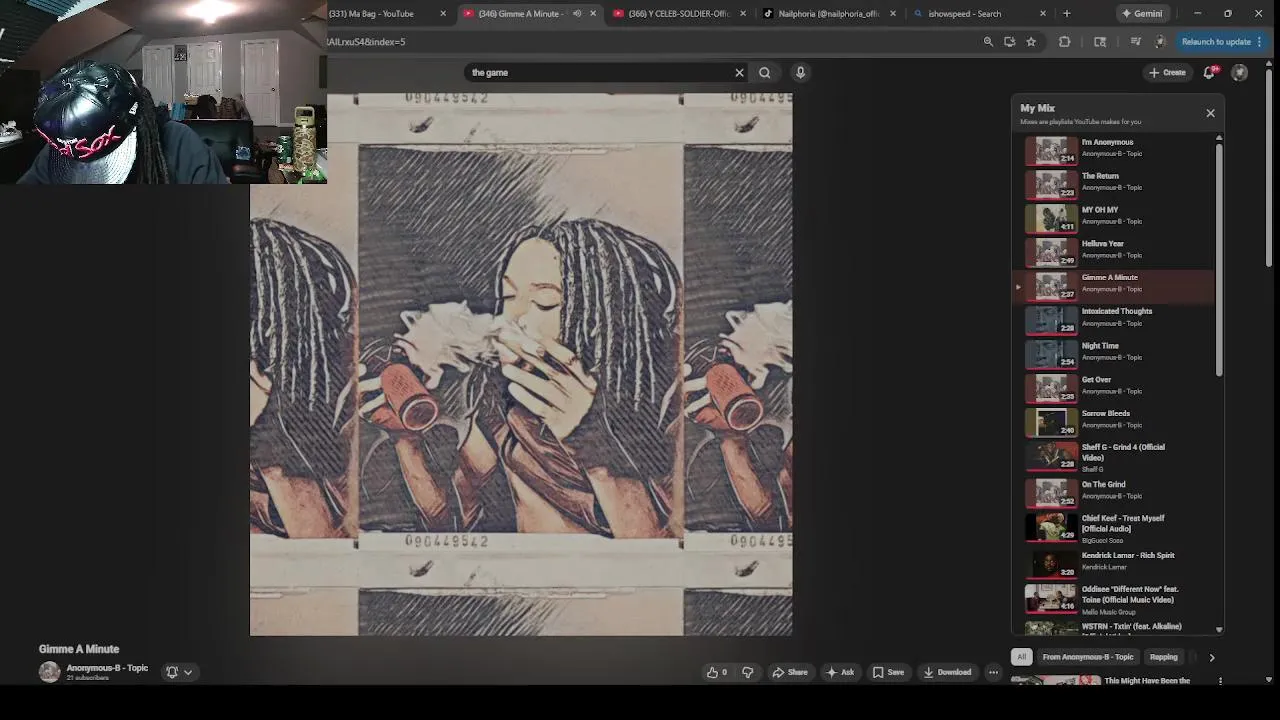Image resolution: width=1280 pixels, height=720 pixels.
Task: Switch to the Ma Bag - YouTube tab
Action: [x=380, y=14]
